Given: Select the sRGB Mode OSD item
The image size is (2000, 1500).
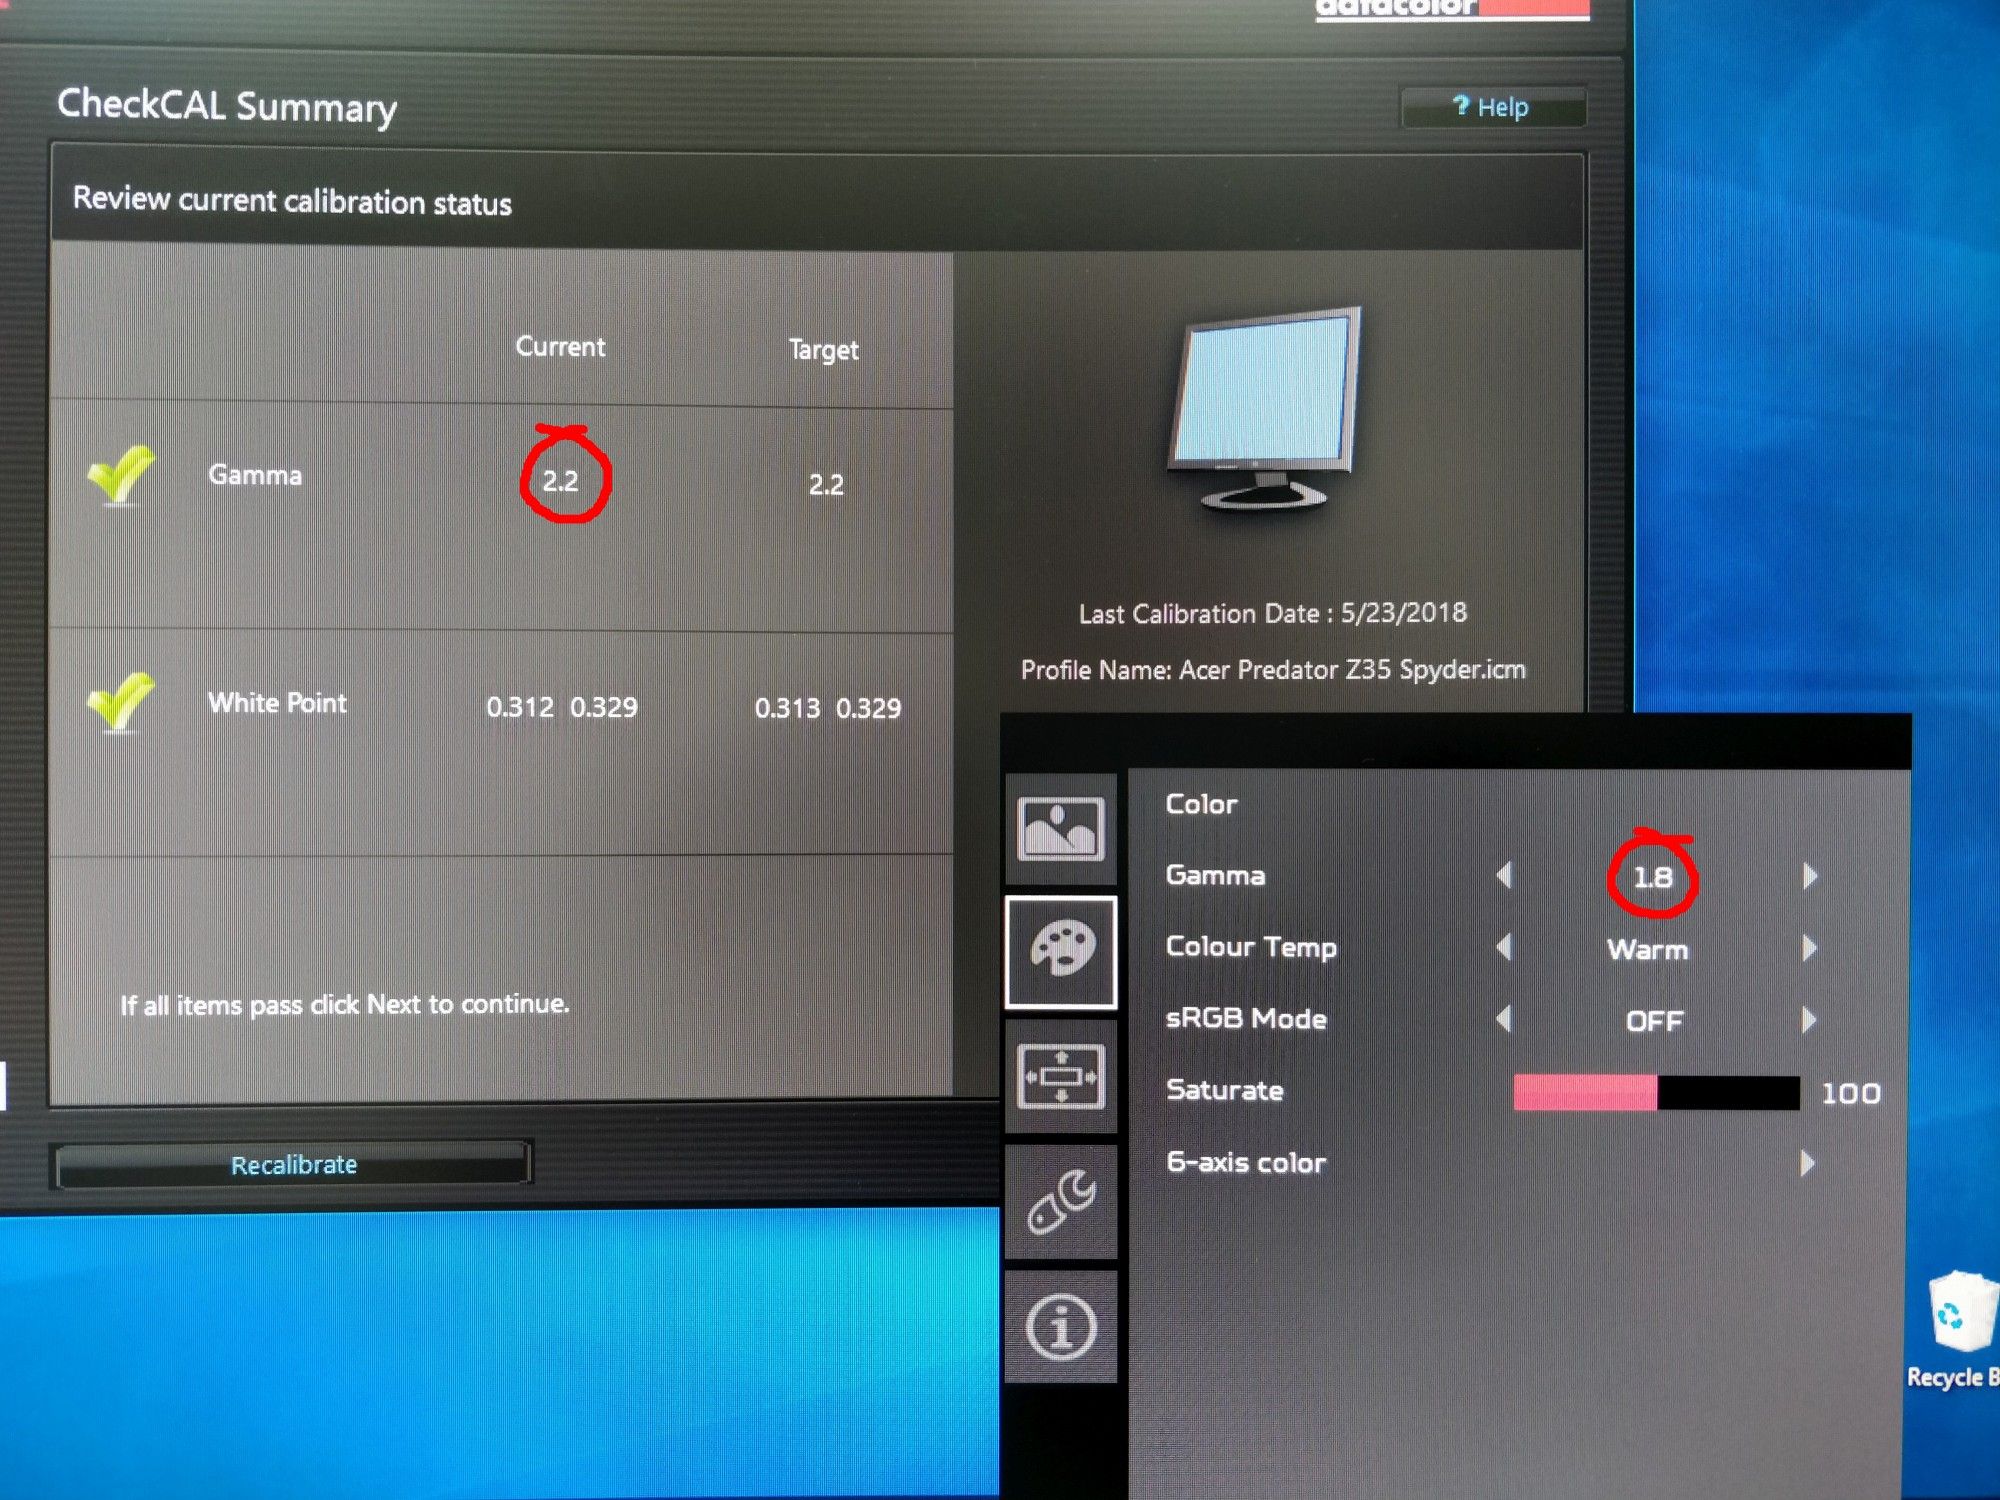Looking at the screenshot, I should pyautogui.click(x=1246, y=1019).
